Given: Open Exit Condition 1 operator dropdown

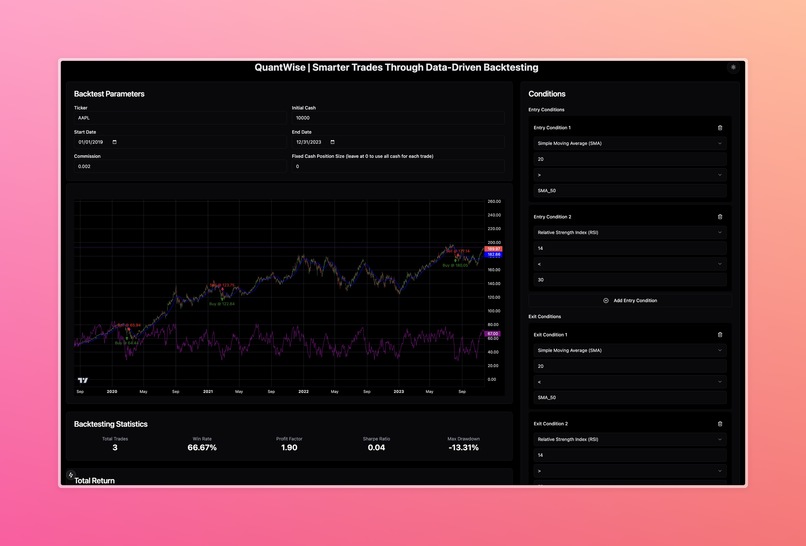Looking at the screenshot, I should coord(630,381).
